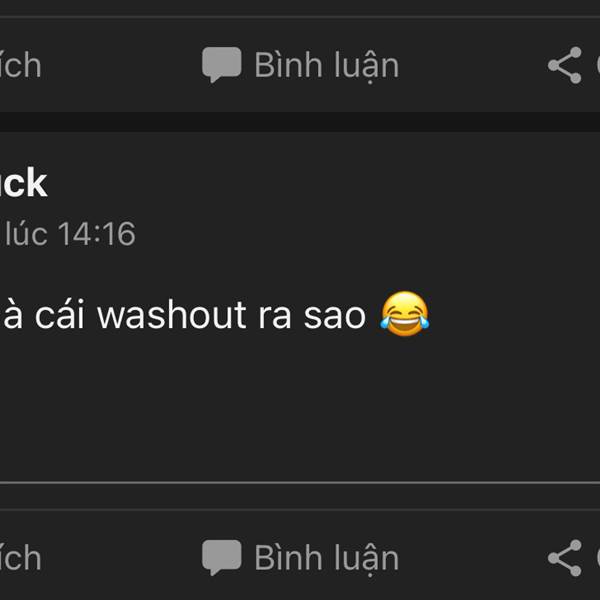The image size is (600, 600).
Task: Click the word "sao" before the emoji
Action: 335,316
